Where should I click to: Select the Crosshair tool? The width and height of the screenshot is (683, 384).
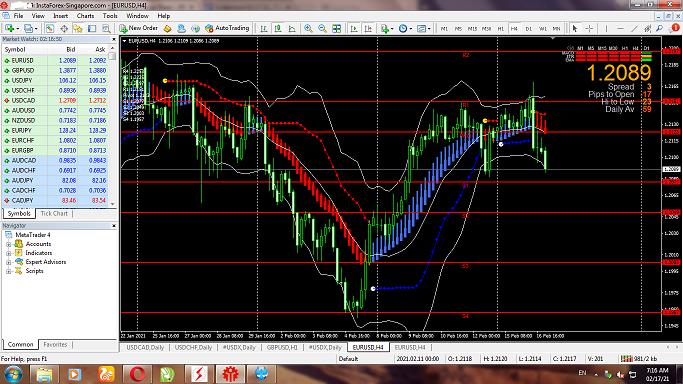589,28
